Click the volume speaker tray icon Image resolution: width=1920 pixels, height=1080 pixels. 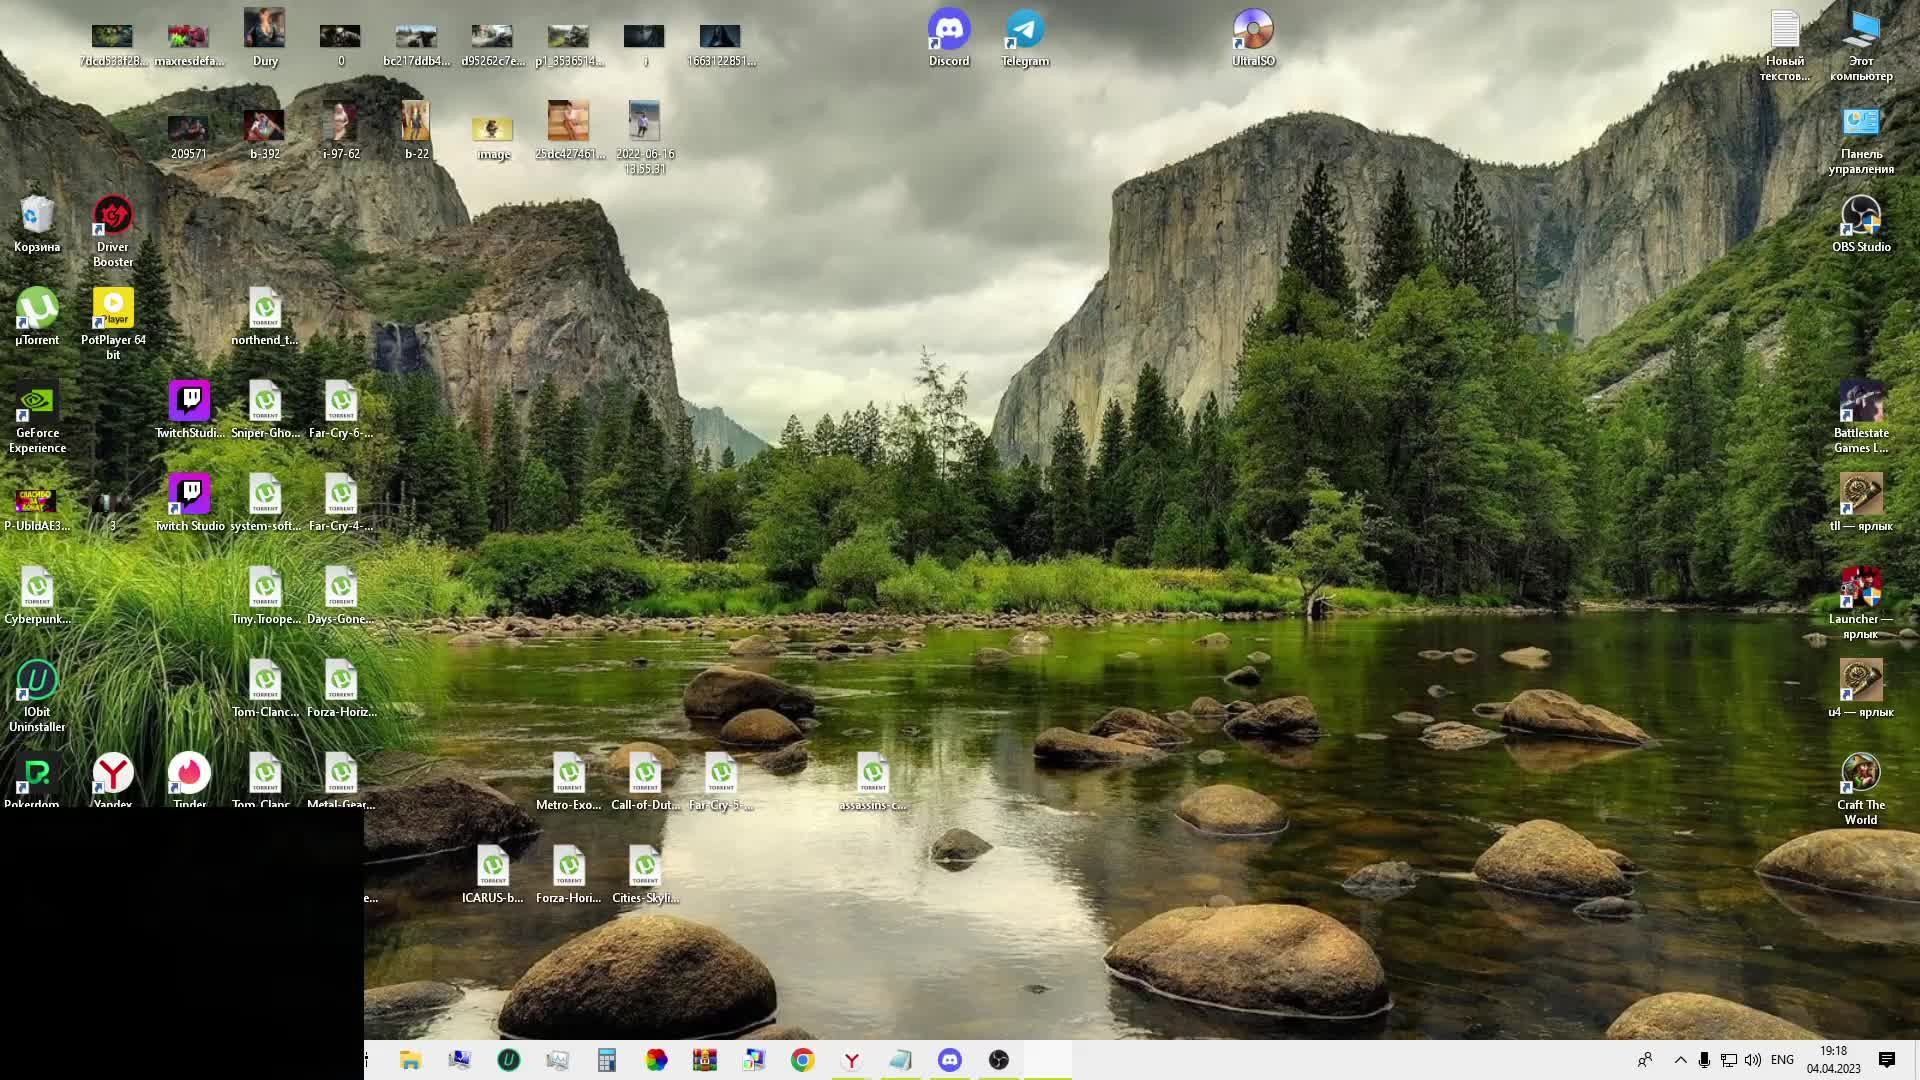(1753, 1060)
